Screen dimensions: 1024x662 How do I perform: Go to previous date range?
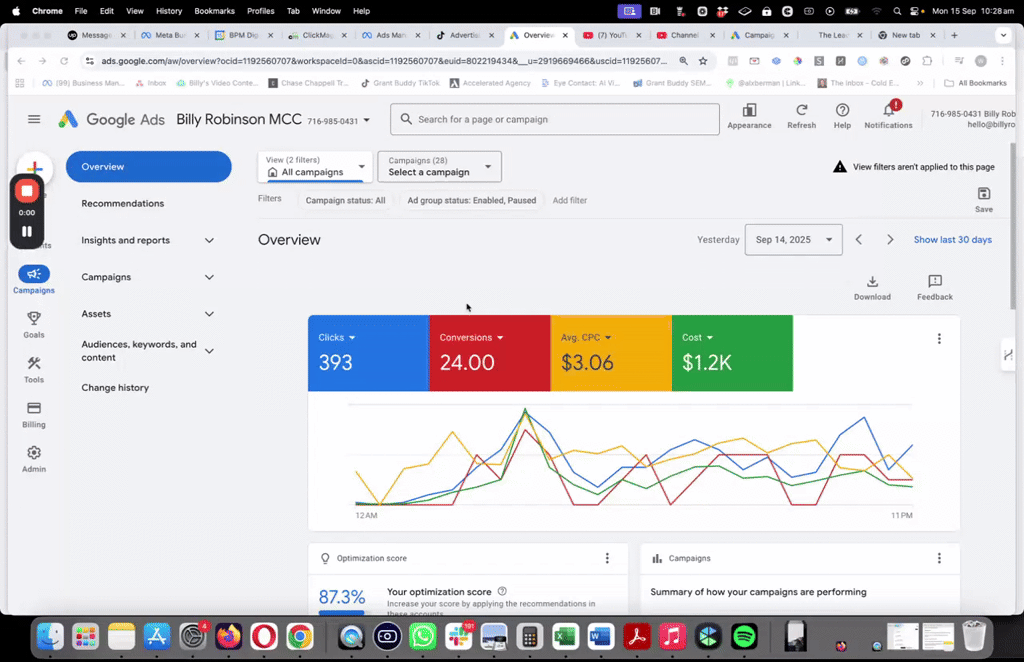point(859,240)
